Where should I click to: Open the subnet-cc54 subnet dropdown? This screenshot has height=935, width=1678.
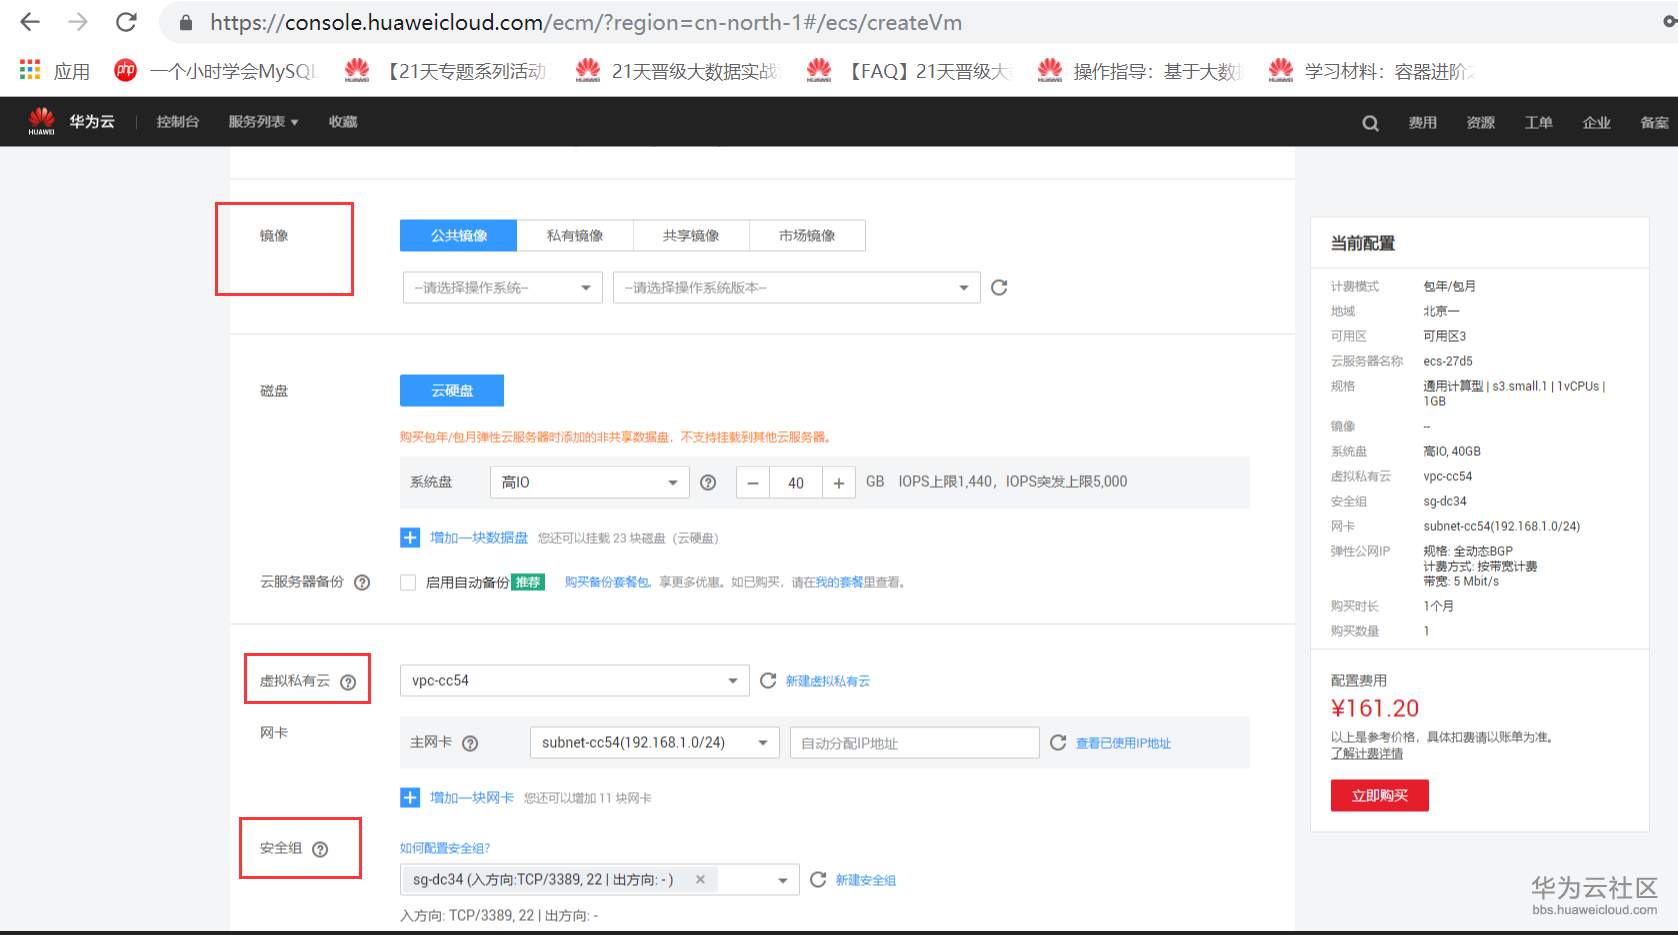coord(654,742)
